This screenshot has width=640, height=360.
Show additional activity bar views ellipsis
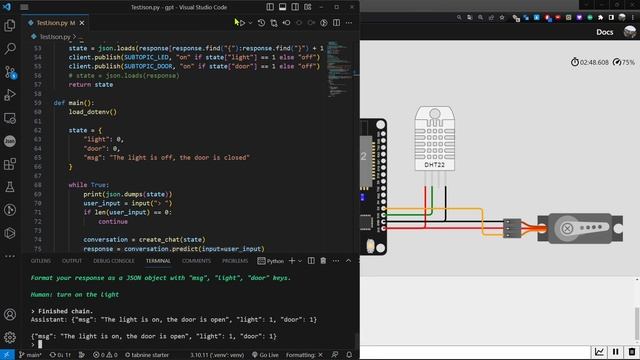[9, 256]
